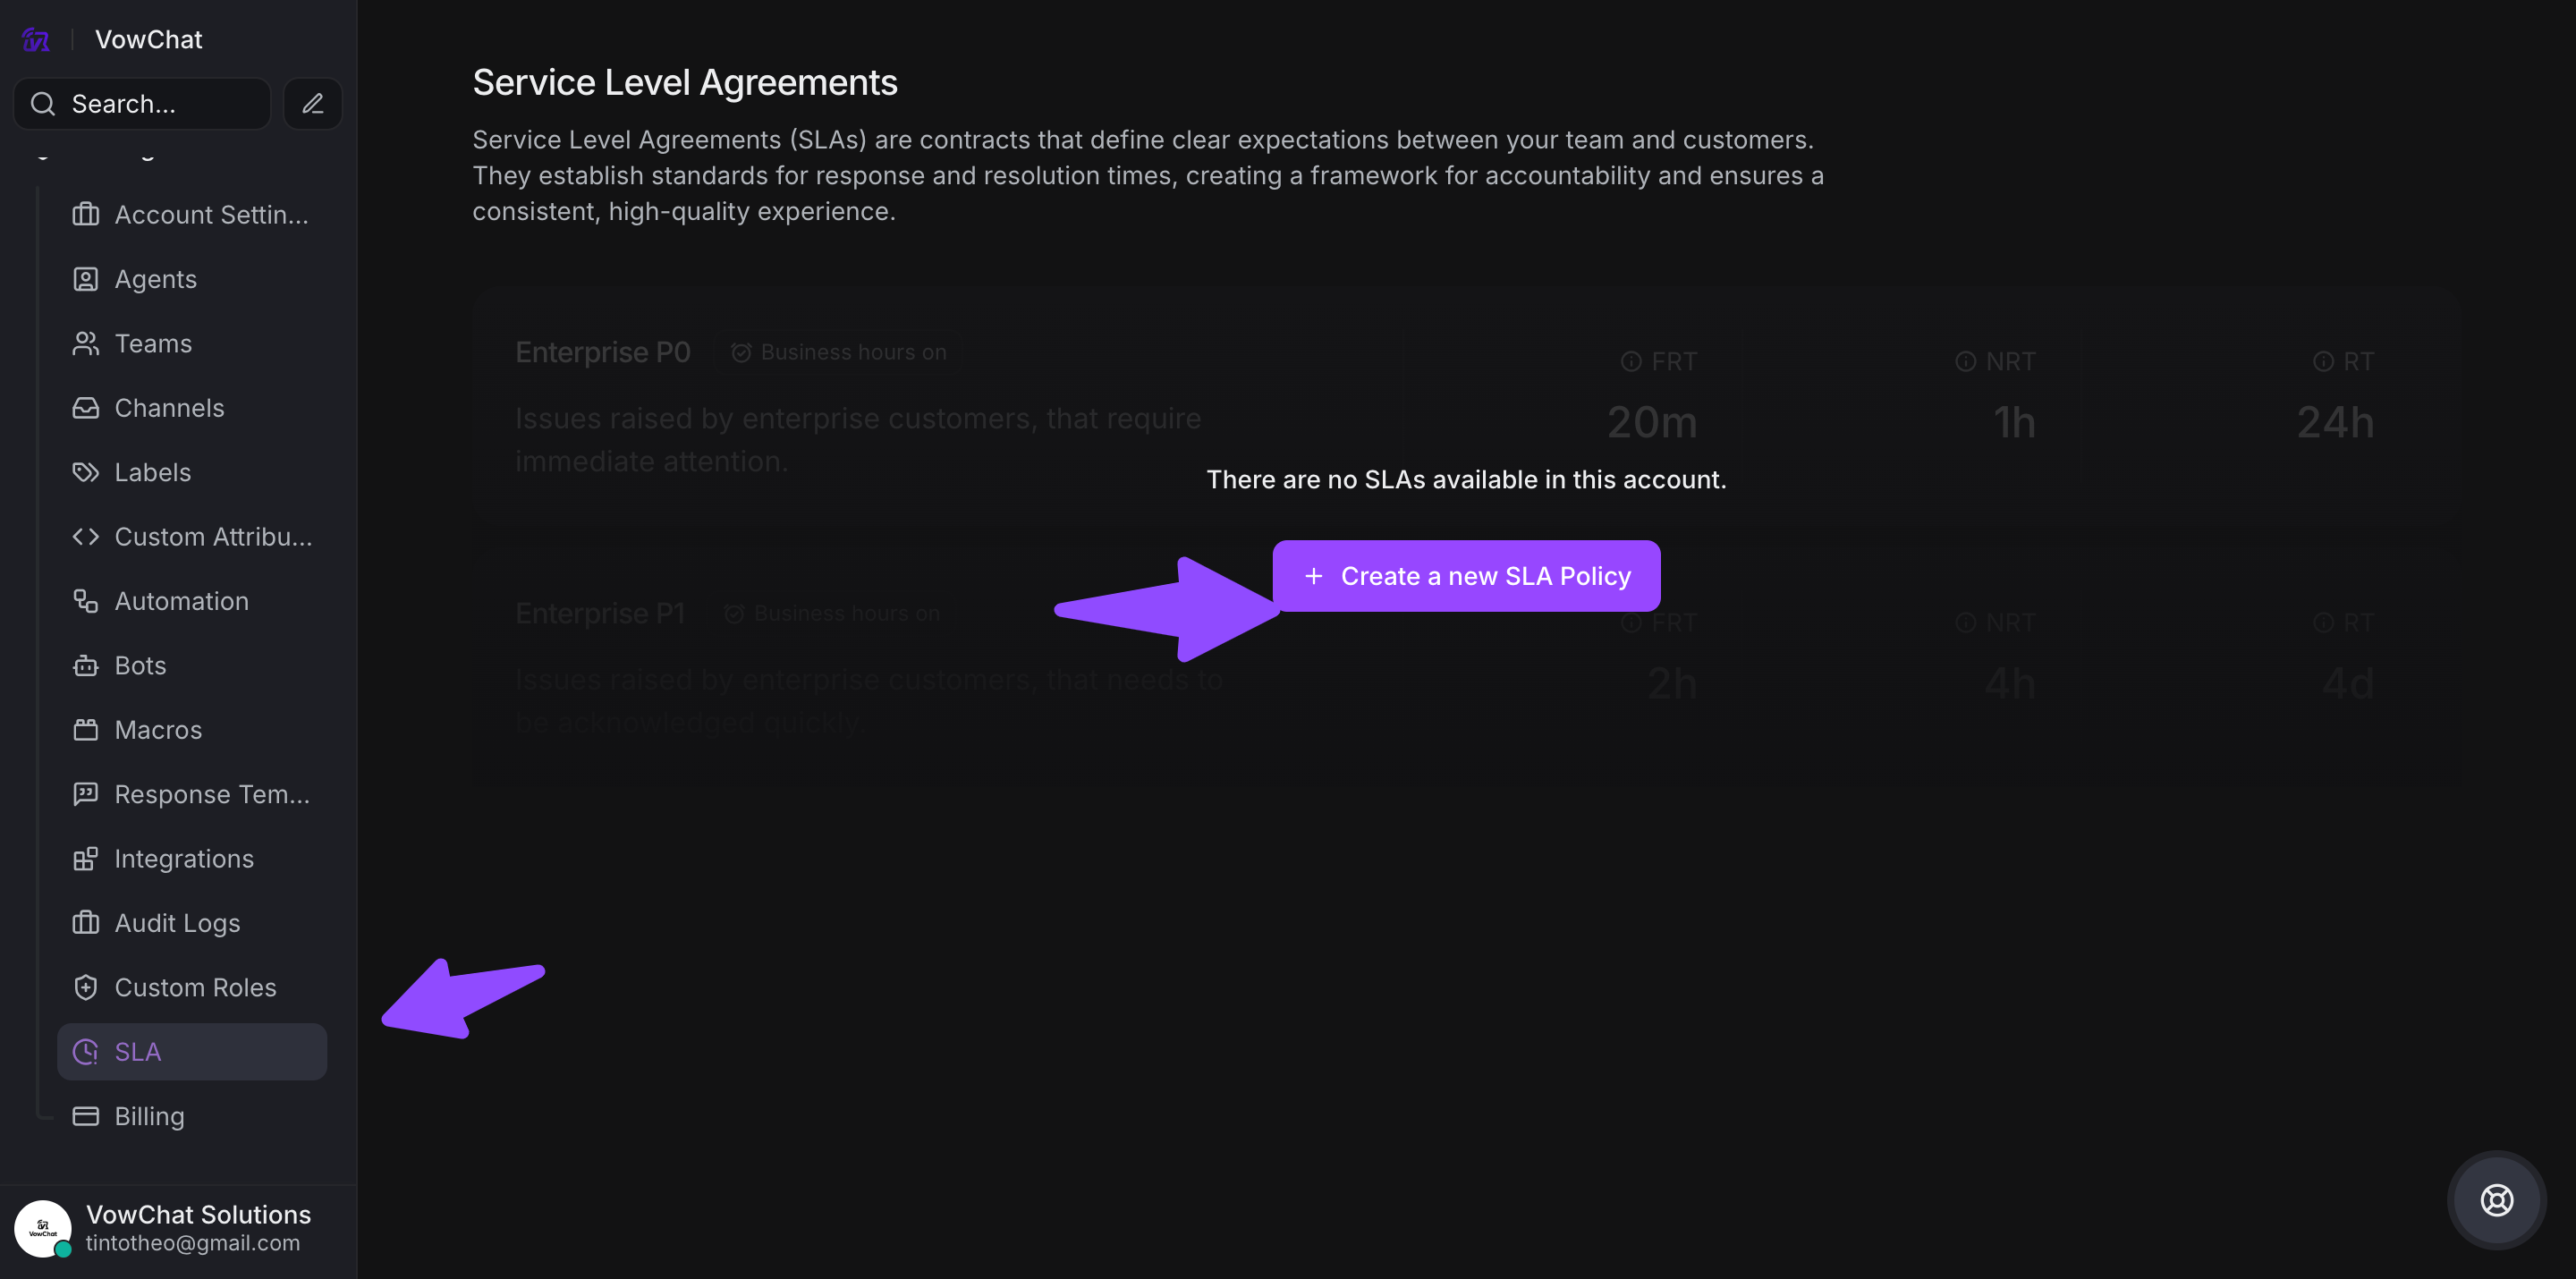Open Account Settings in sidebar
This screenshot has height=1279, width=2576.
pyautogui.click(x=211, y=215)
